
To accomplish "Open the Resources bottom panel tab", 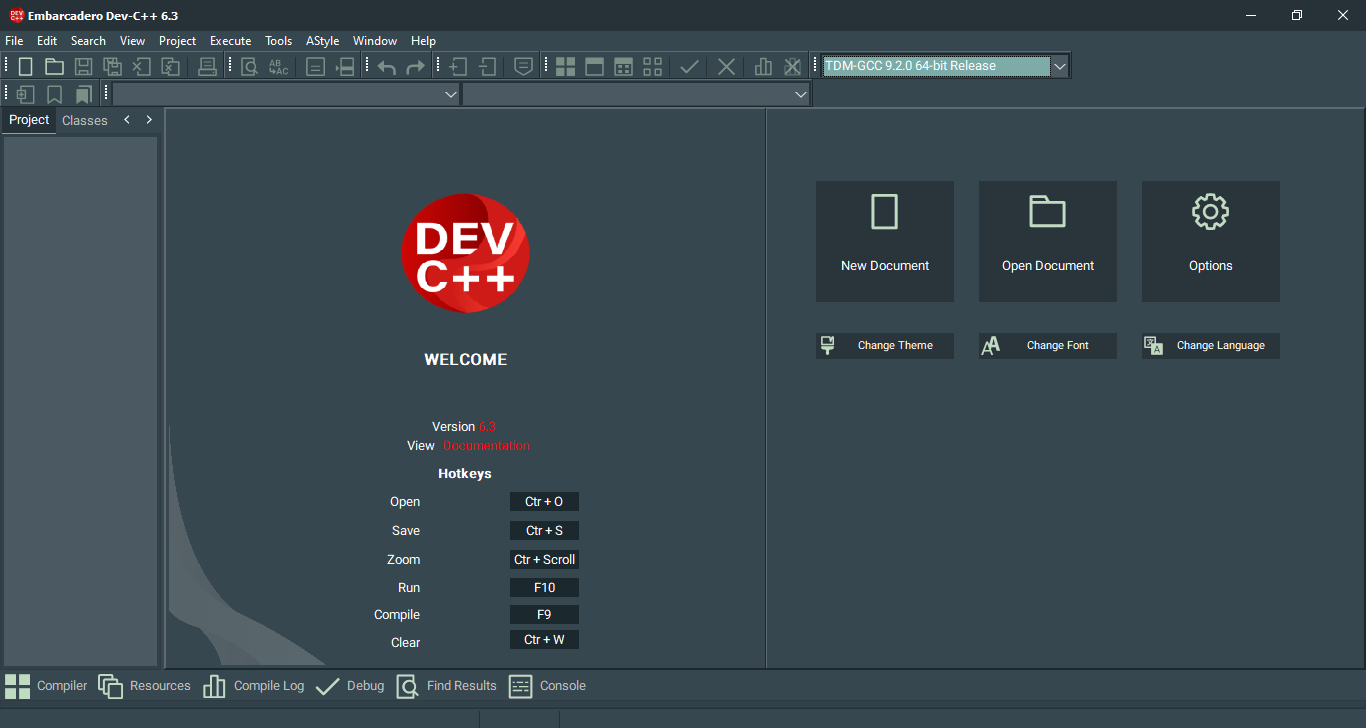I will (x=145, y=686).
